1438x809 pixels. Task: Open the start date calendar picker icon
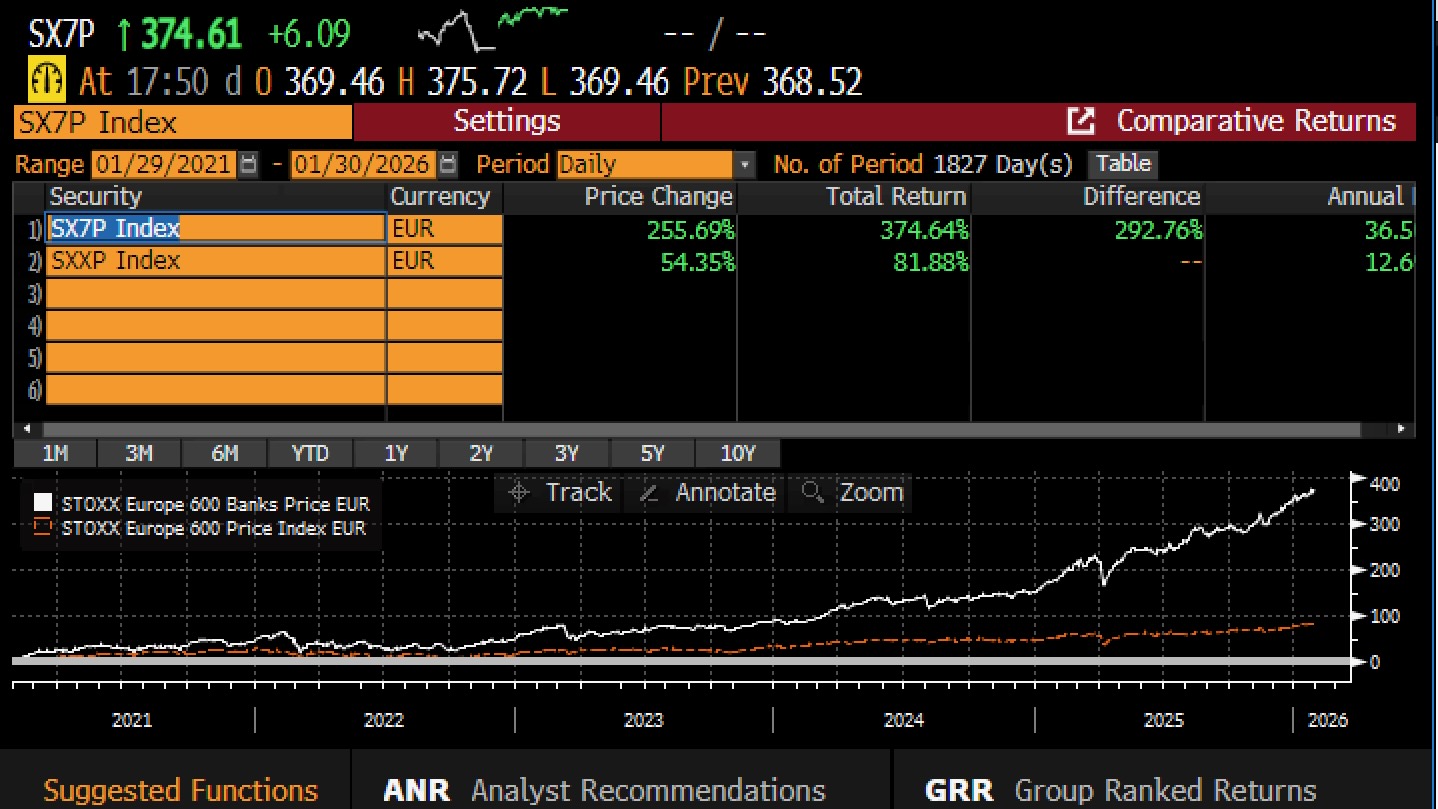pos(249,164)
